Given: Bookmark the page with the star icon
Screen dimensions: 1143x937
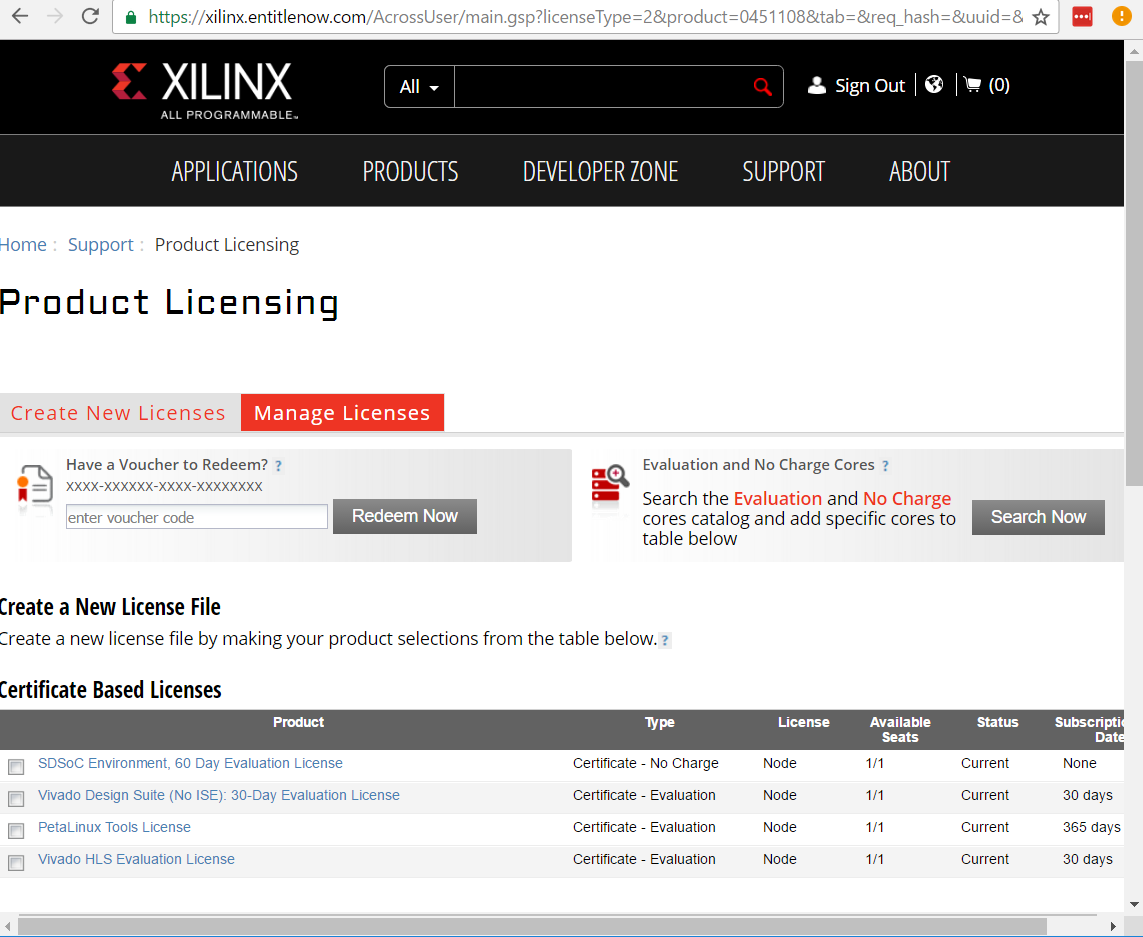Looking at the screenshot, I should pyautogui.click(x=1041, y=18).
